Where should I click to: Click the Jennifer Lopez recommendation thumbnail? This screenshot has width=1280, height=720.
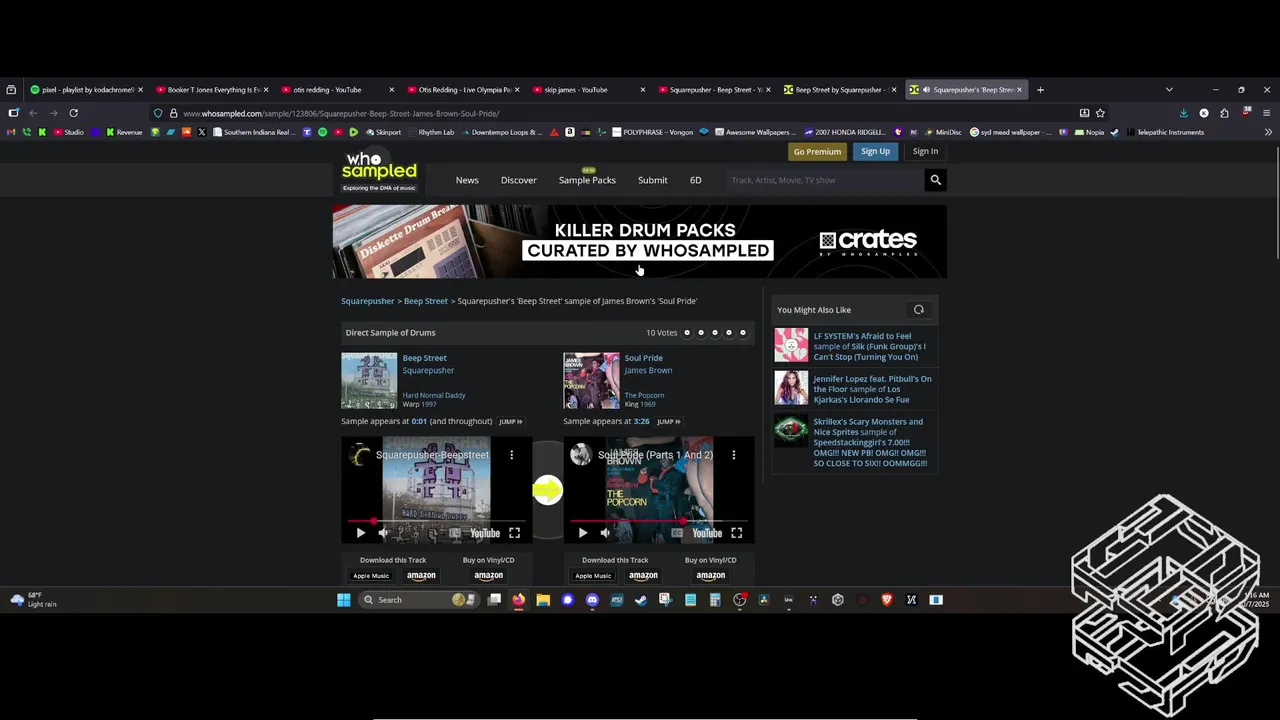tap(791, 388)
